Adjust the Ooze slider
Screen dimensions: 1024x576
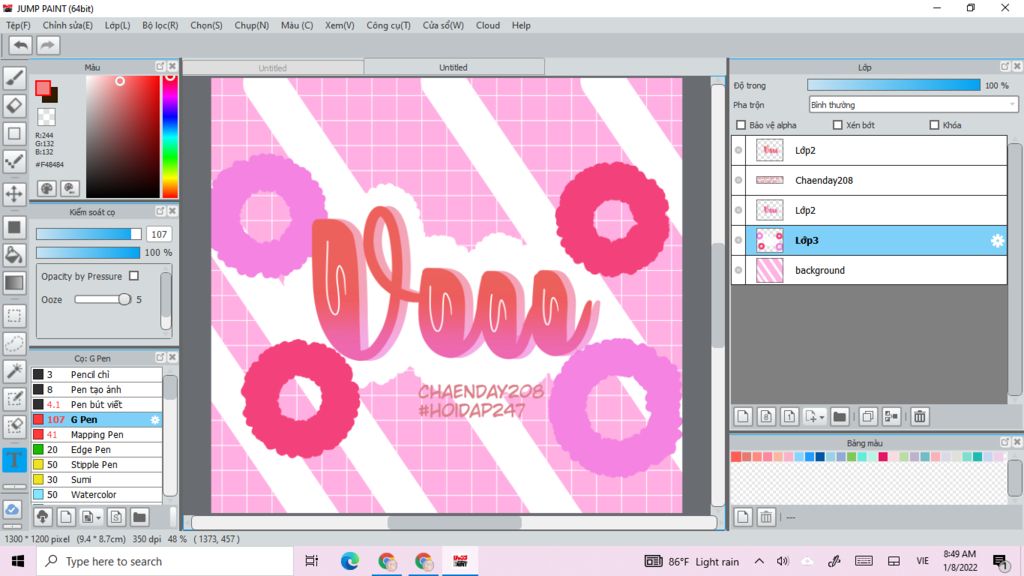pyautogui.click(x=103, y=299)
